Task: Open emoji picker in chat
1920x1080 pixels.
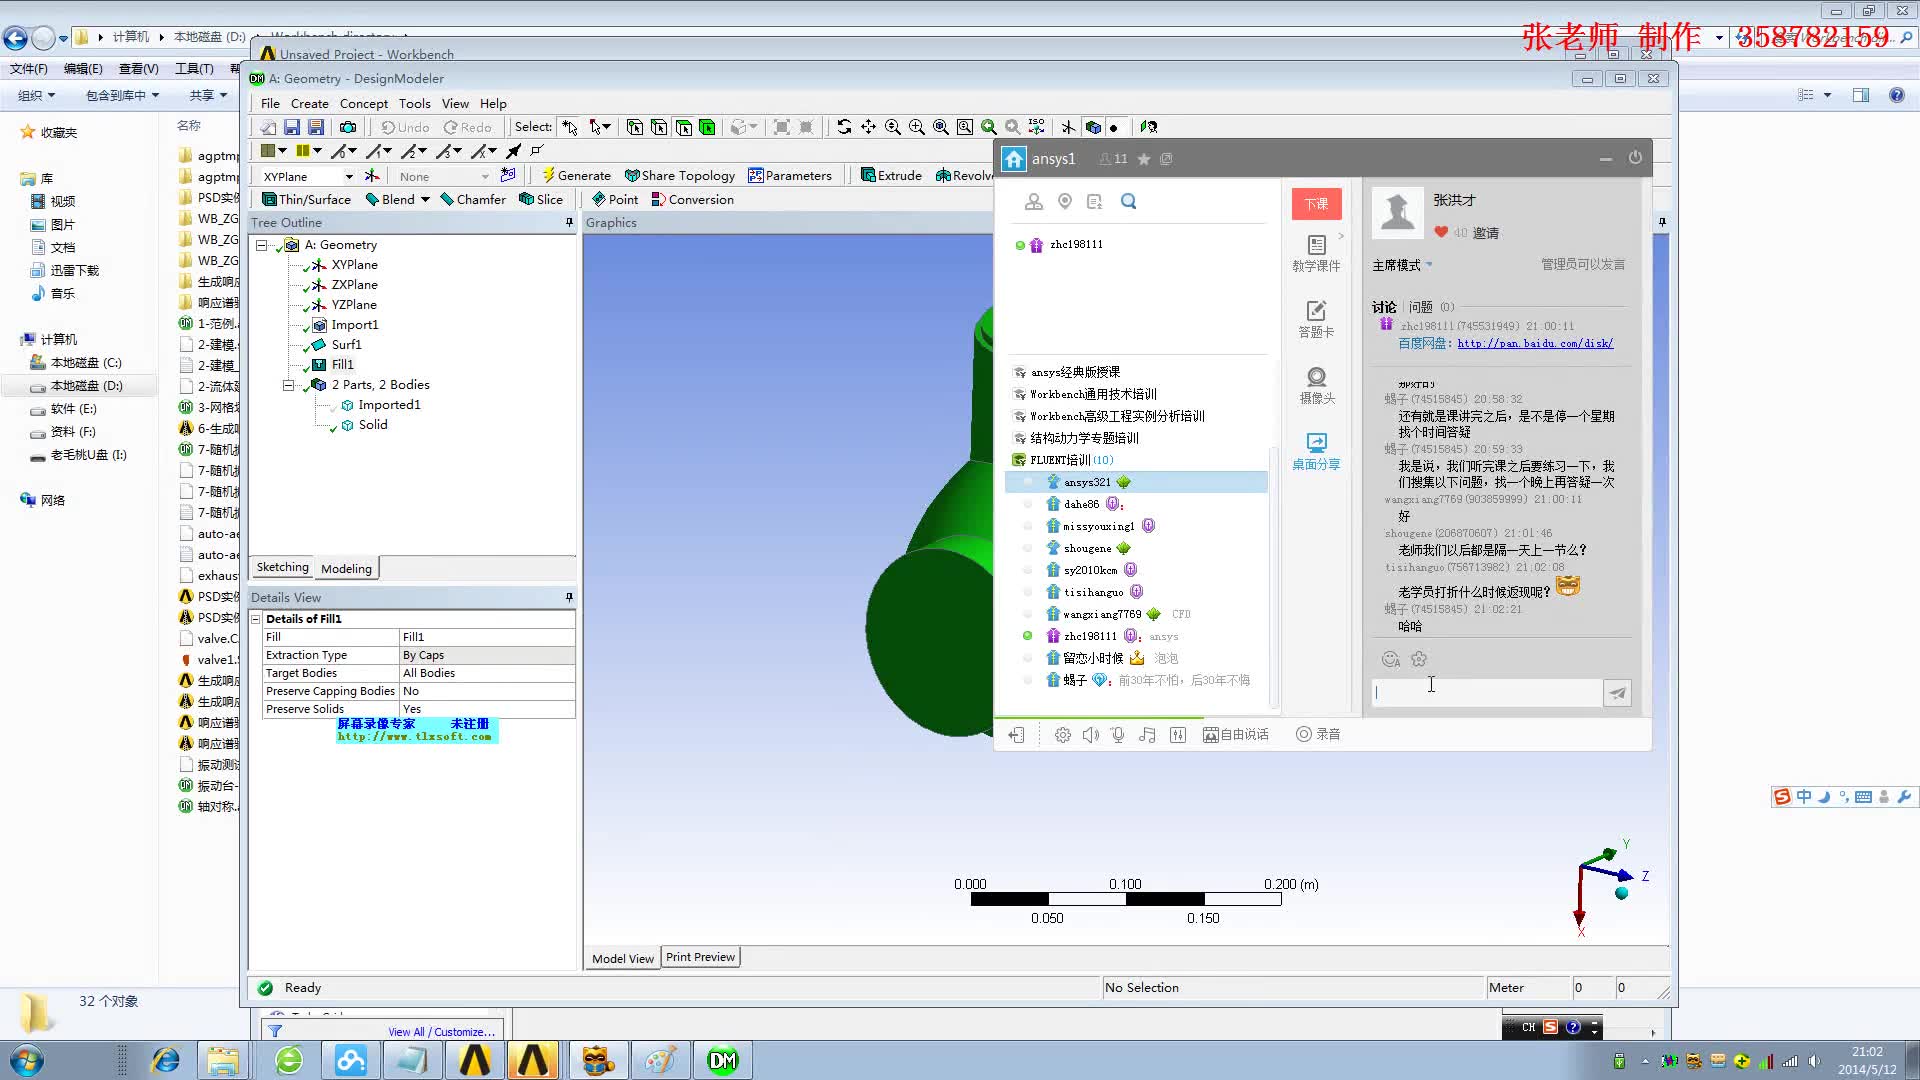Action: coord(1390,659)
